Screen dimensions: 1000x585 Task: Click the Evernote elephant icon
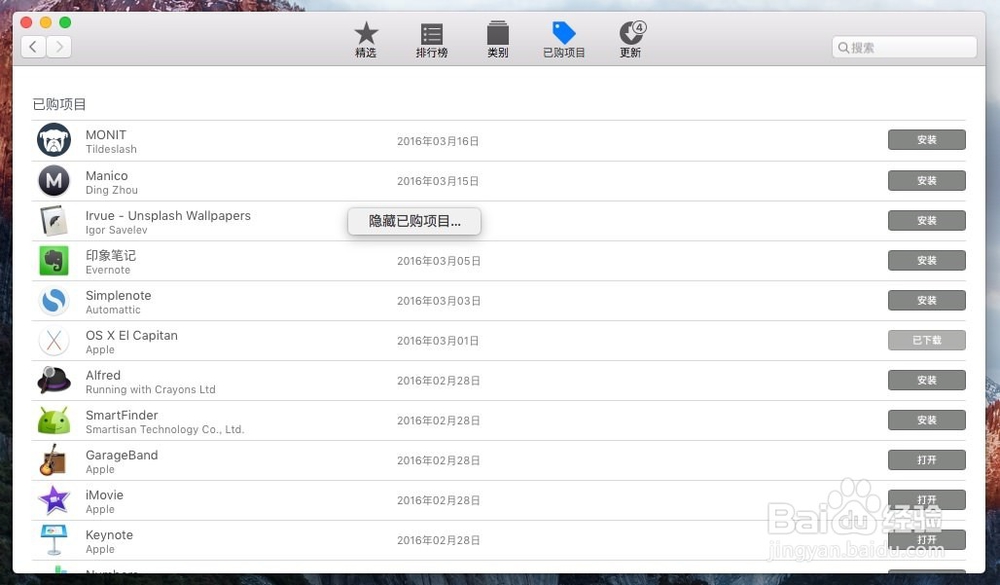[x=54, y=260]
